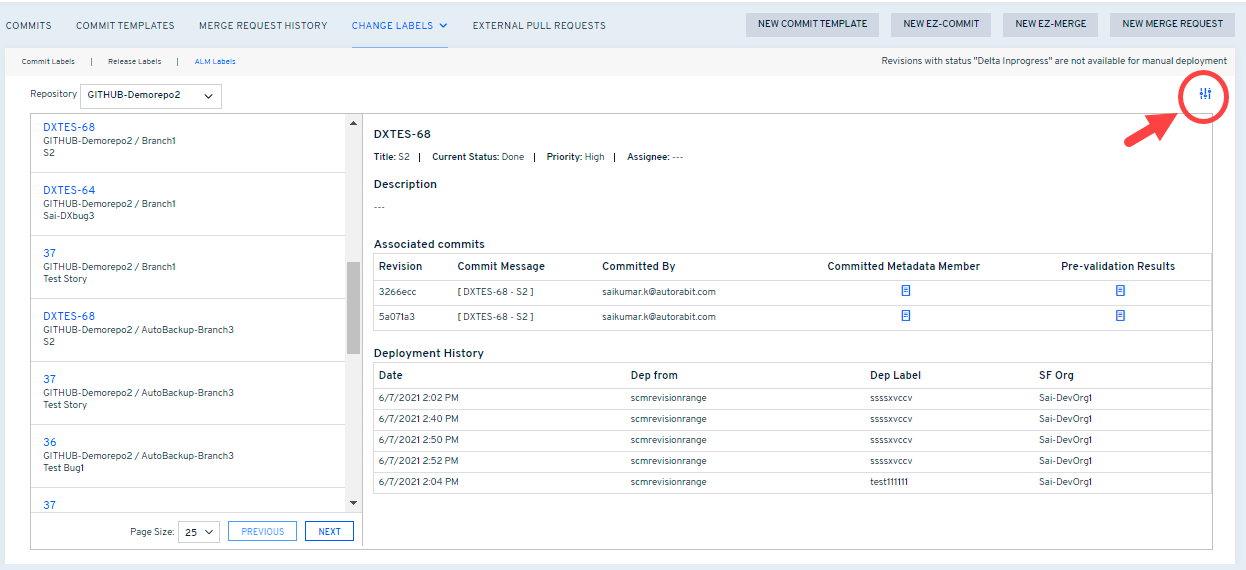
Task: Select label 36 Test Bug1 entry
Action: tap(50, 442)
